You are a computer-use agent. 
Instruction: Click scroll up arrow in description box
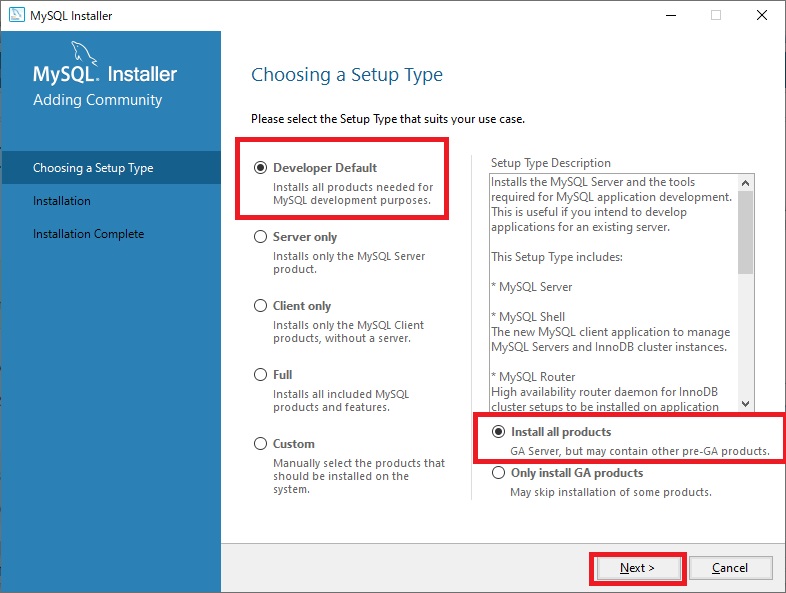[x=745, y=183]
